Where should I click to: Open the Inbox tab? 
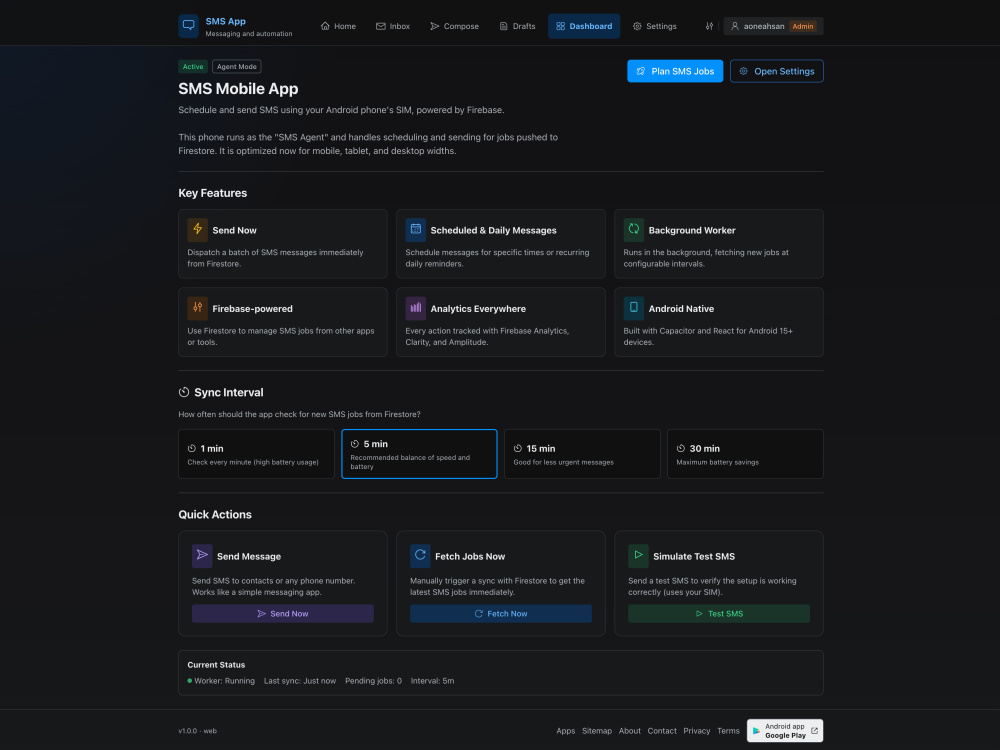[x=393, y=26]
